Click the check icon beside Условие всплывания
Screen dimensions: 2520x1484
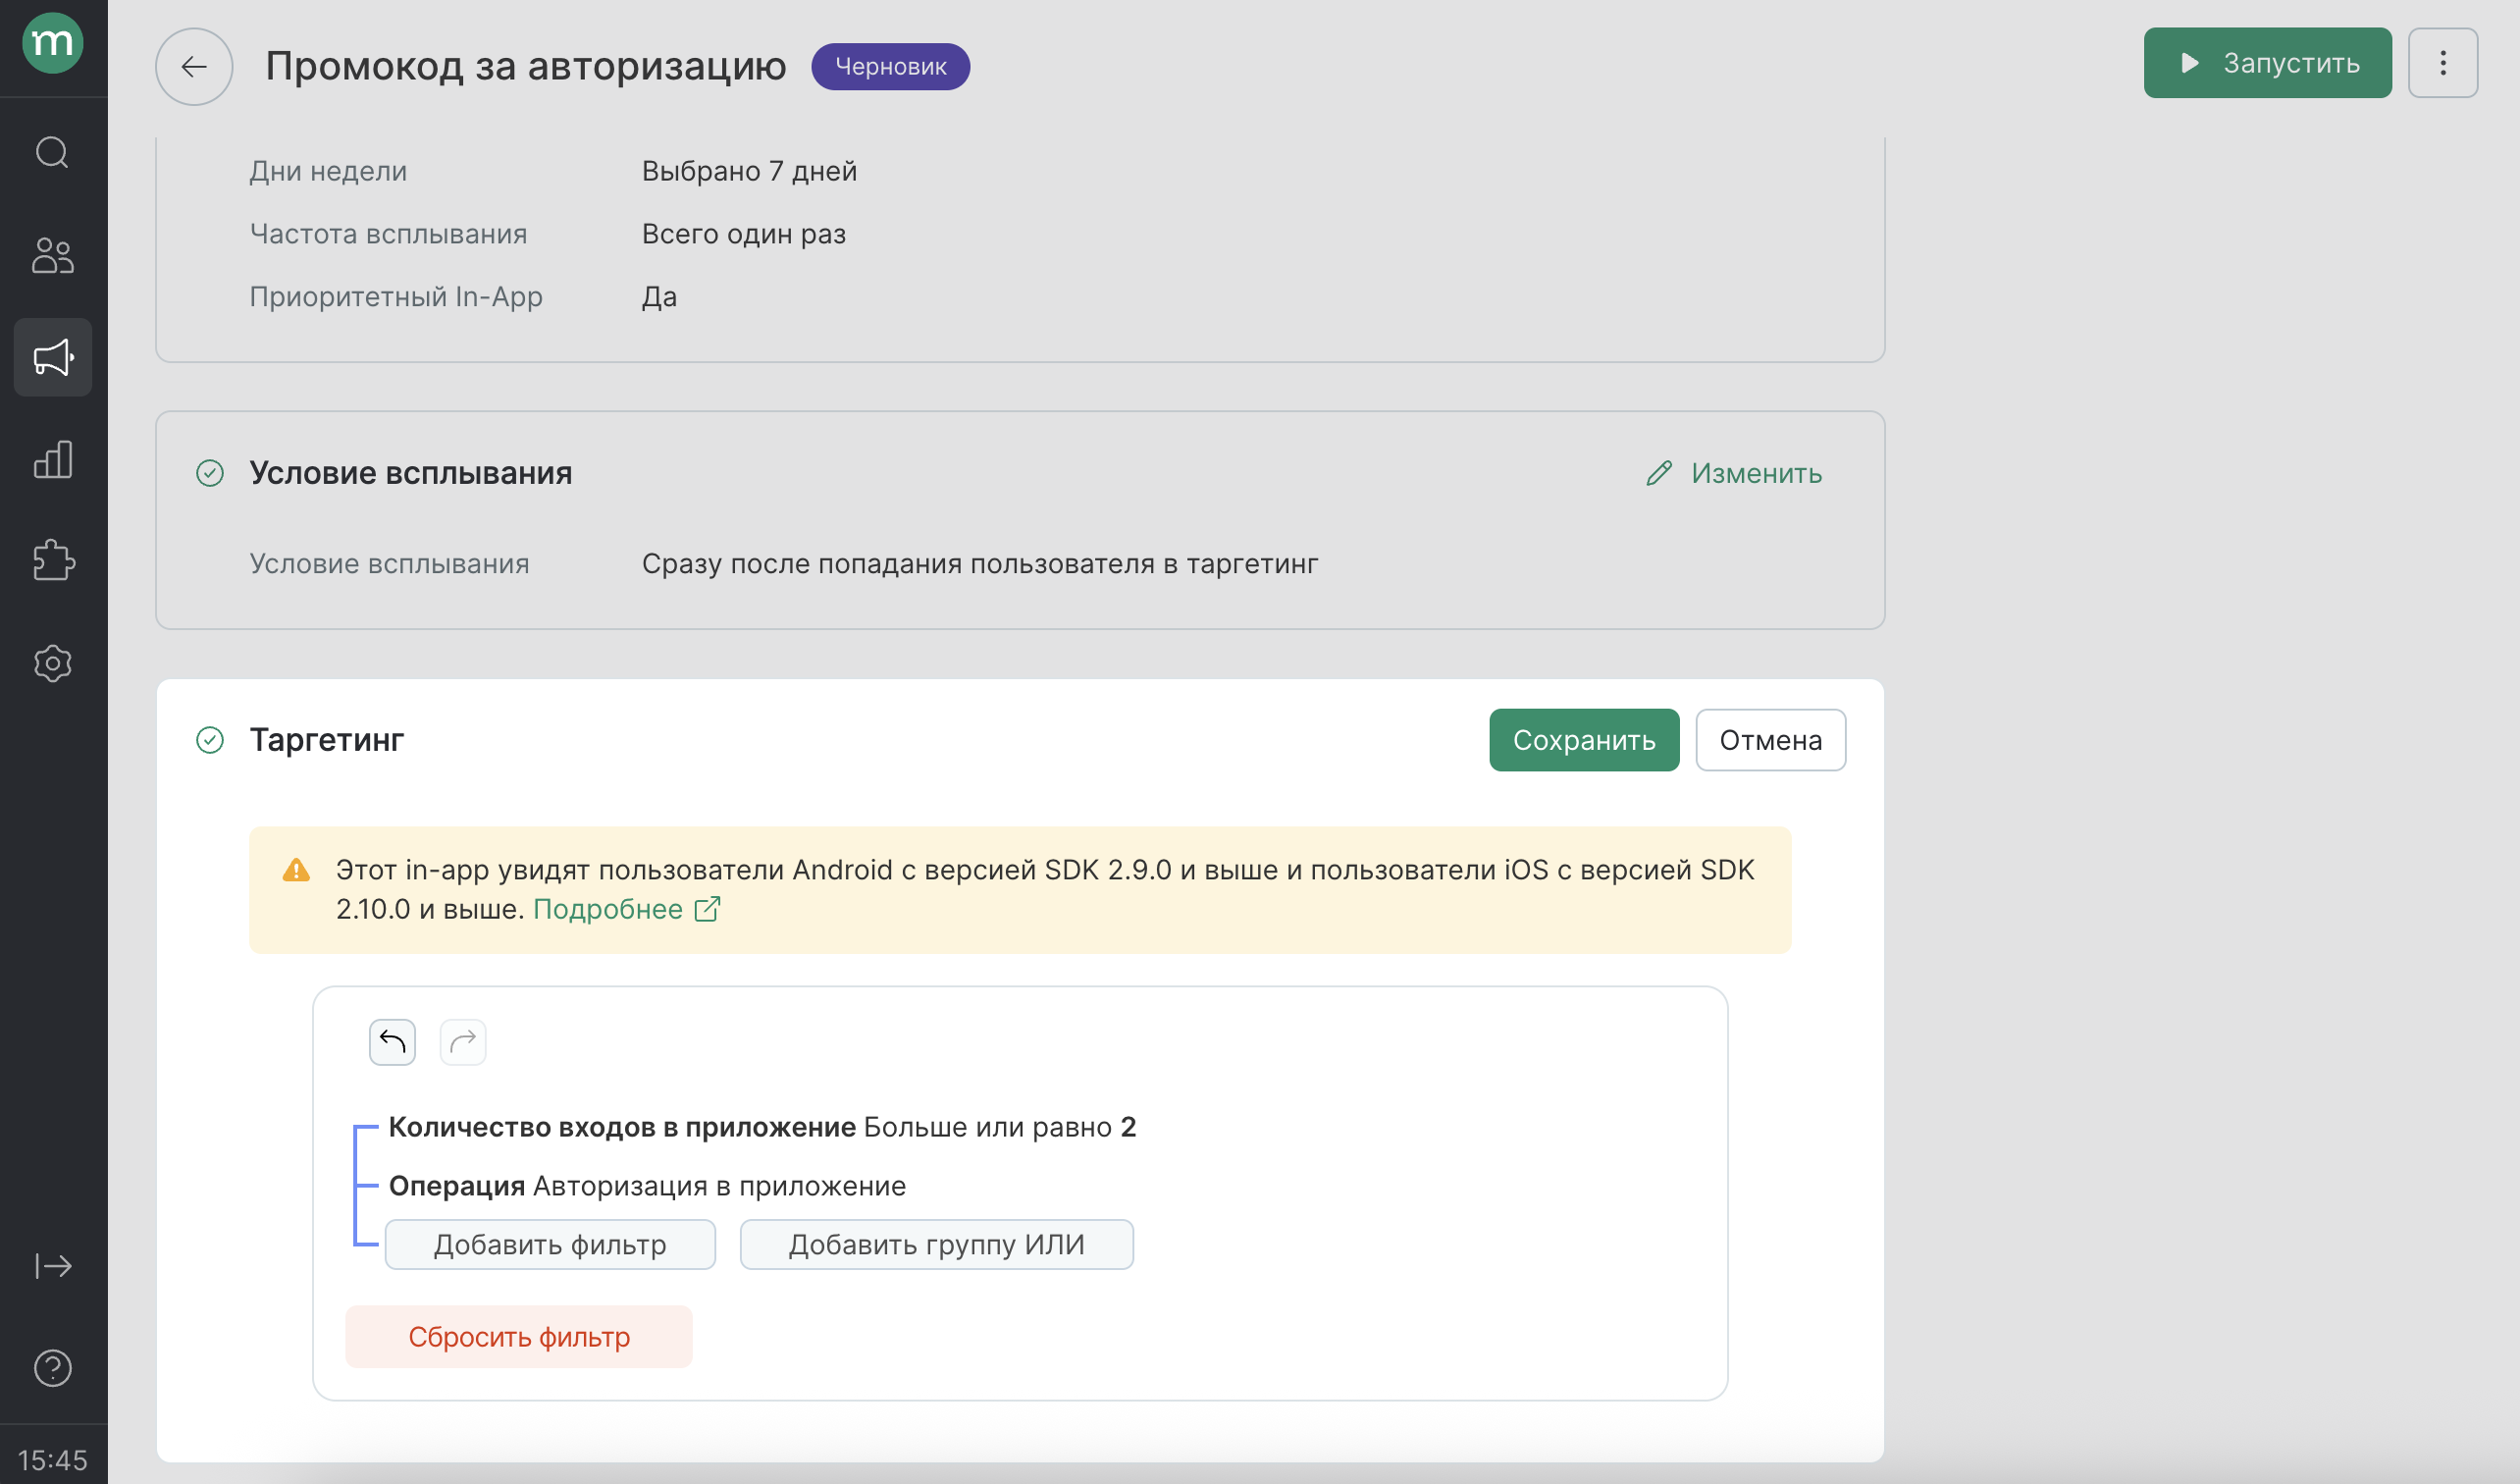[x=210, y=473]
